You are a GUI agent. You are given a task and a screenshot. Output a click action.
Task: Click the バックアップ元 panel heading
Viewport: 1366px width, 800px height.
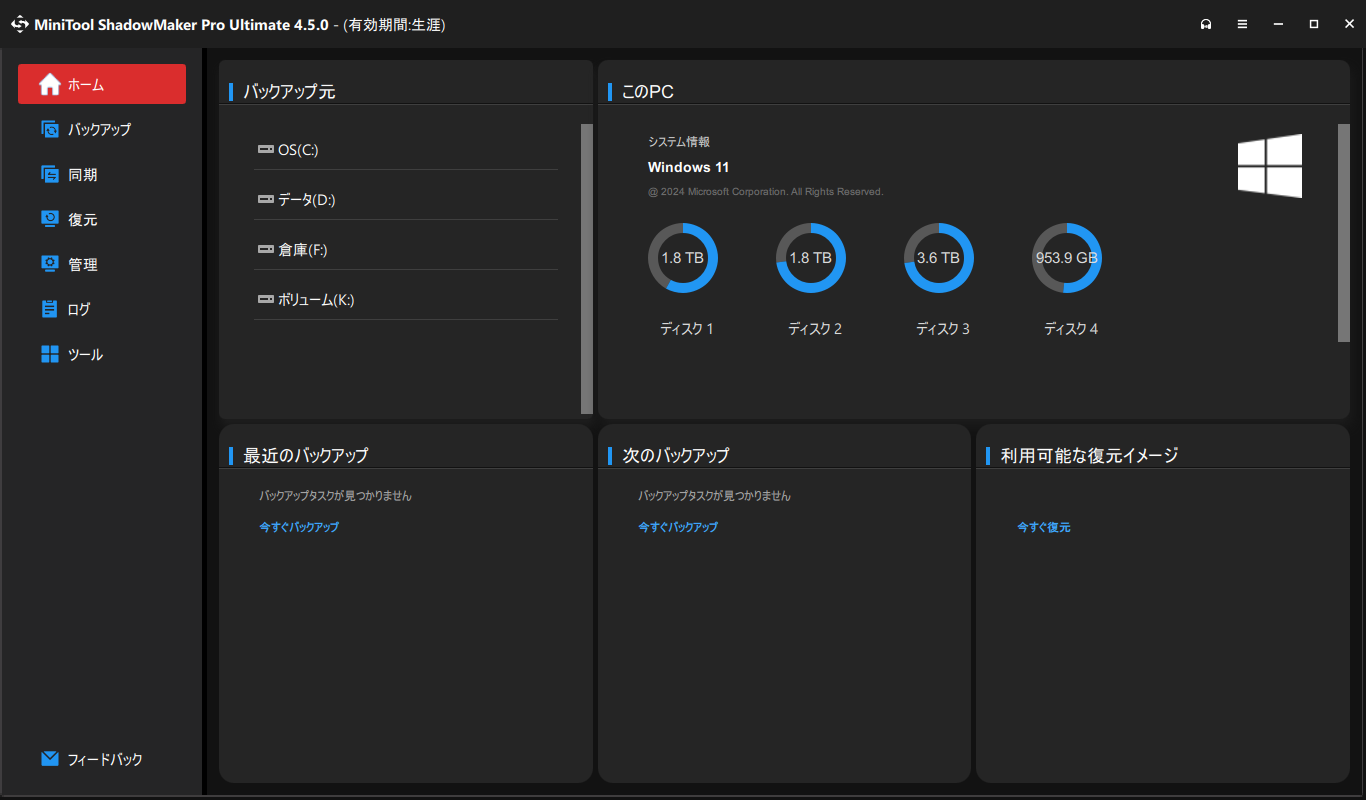click(290, 92)
